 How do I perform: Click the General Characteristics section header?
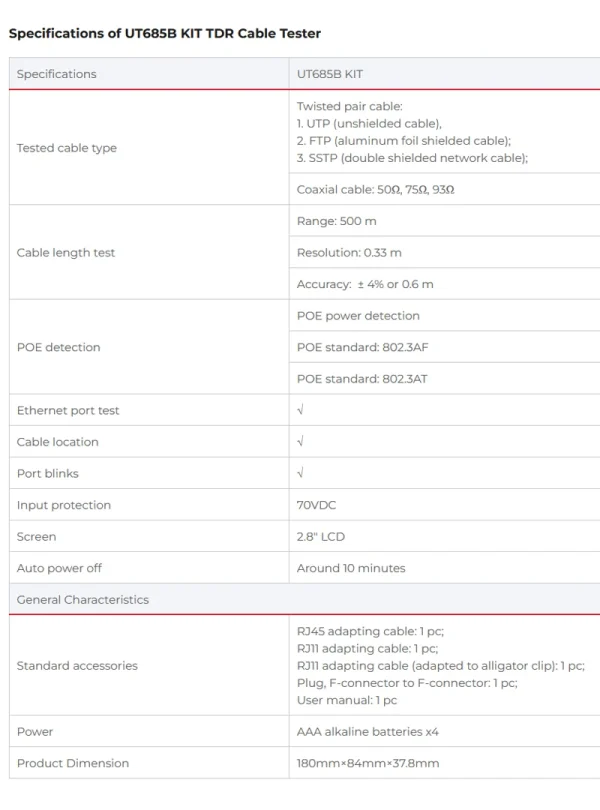click(304, 599)
